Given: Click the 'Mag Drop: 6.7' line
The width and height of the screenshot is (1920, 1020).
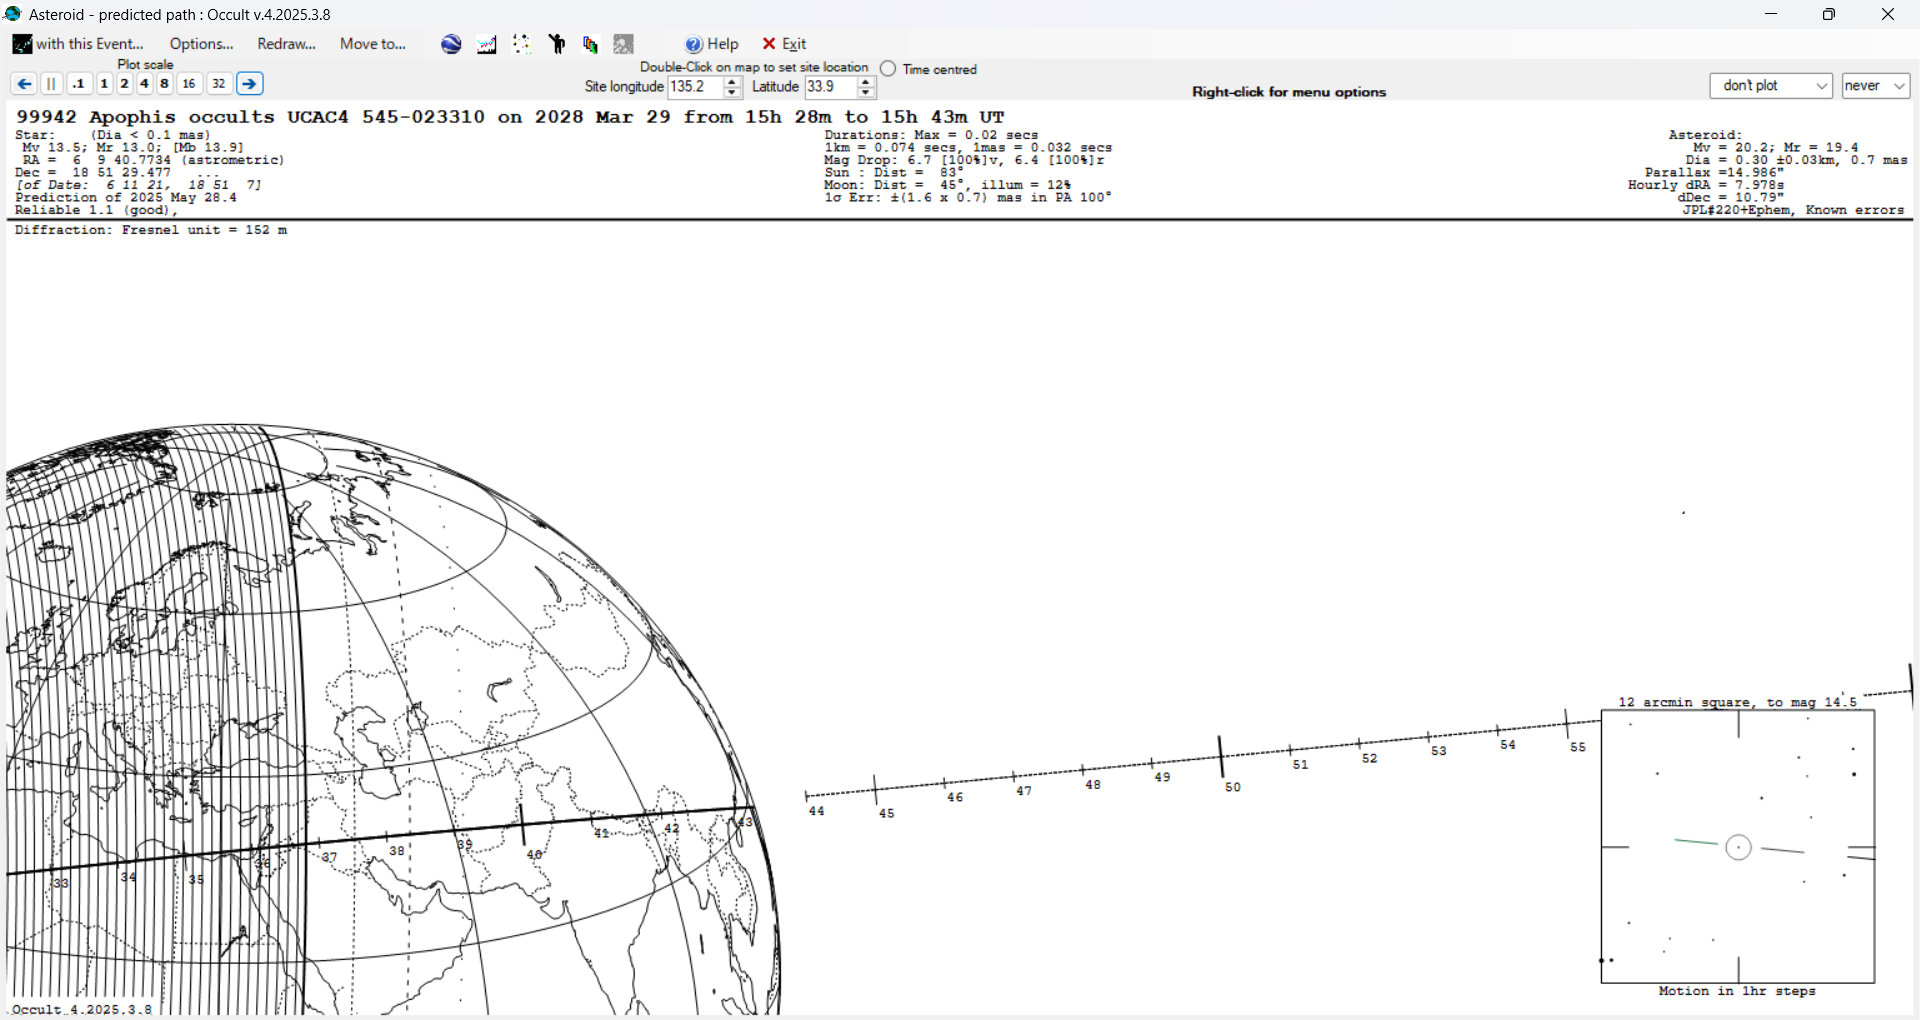Looking at the screenshot, I should click(964, 160).
